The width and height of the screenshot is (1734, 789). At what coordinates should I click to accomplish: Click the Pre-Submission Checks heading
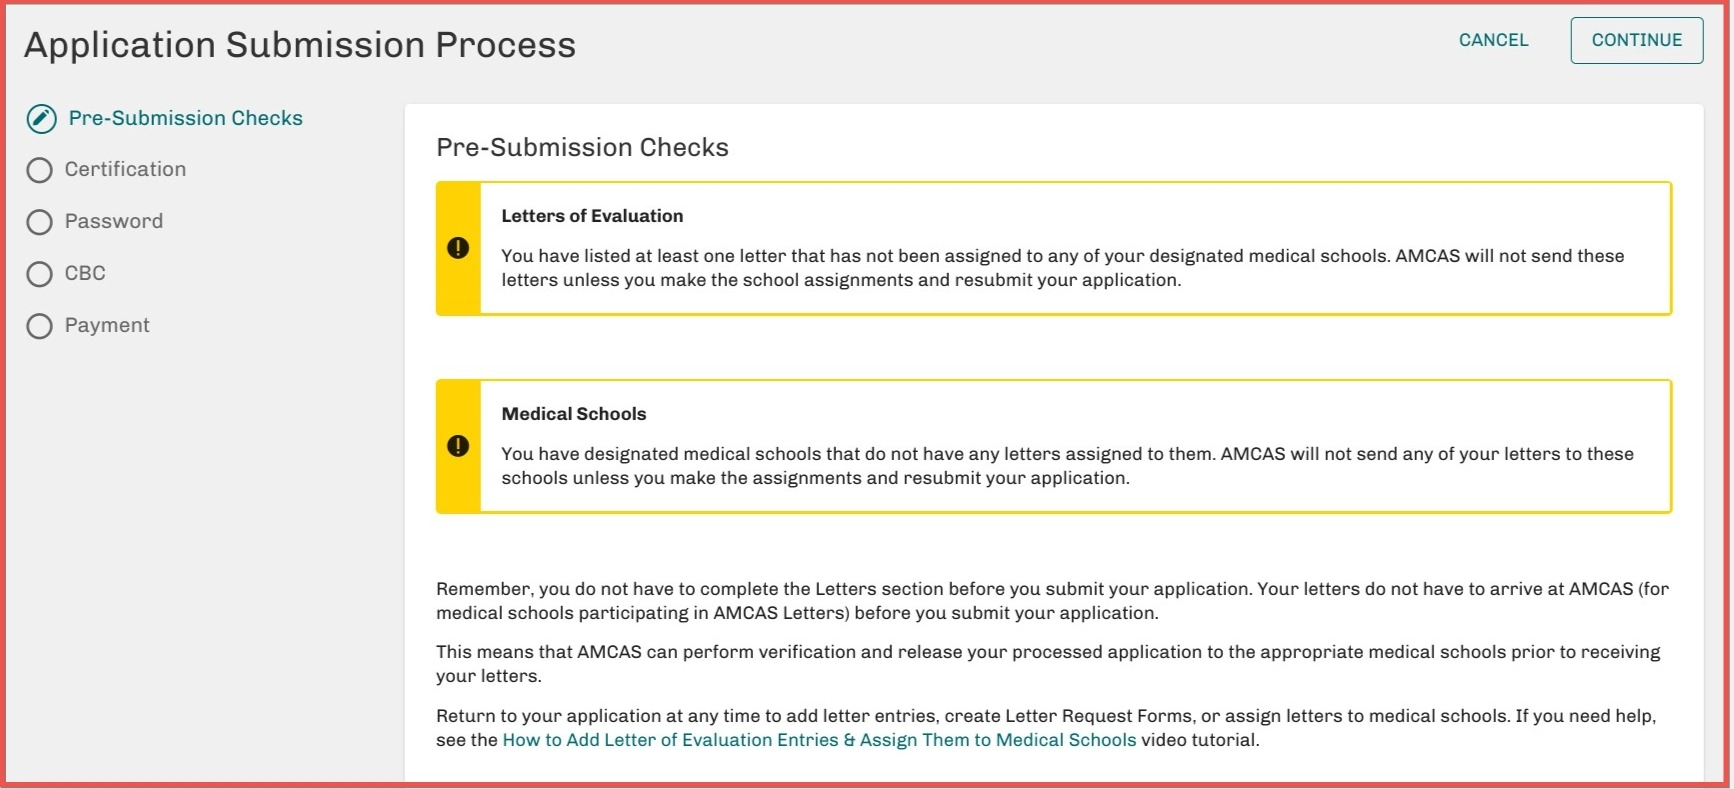tap(582, 147)
